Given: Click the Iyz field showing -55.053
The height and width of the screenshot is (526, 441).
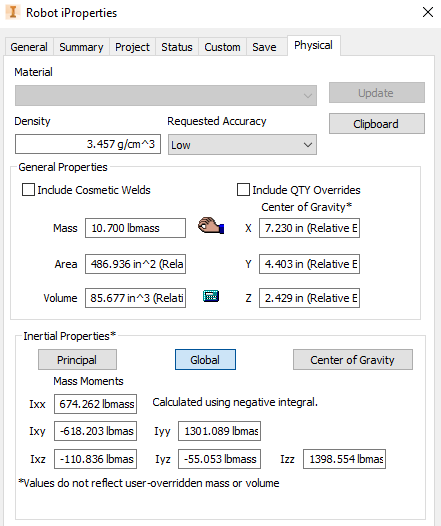Looking at the screenshot, I should coord(219,459).
